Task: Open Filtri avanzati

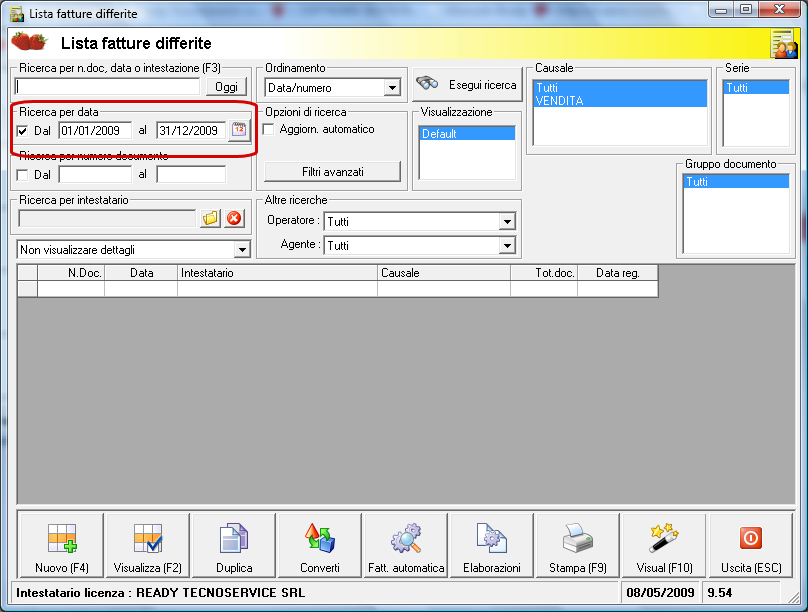Action: click(x=332, y=172)
